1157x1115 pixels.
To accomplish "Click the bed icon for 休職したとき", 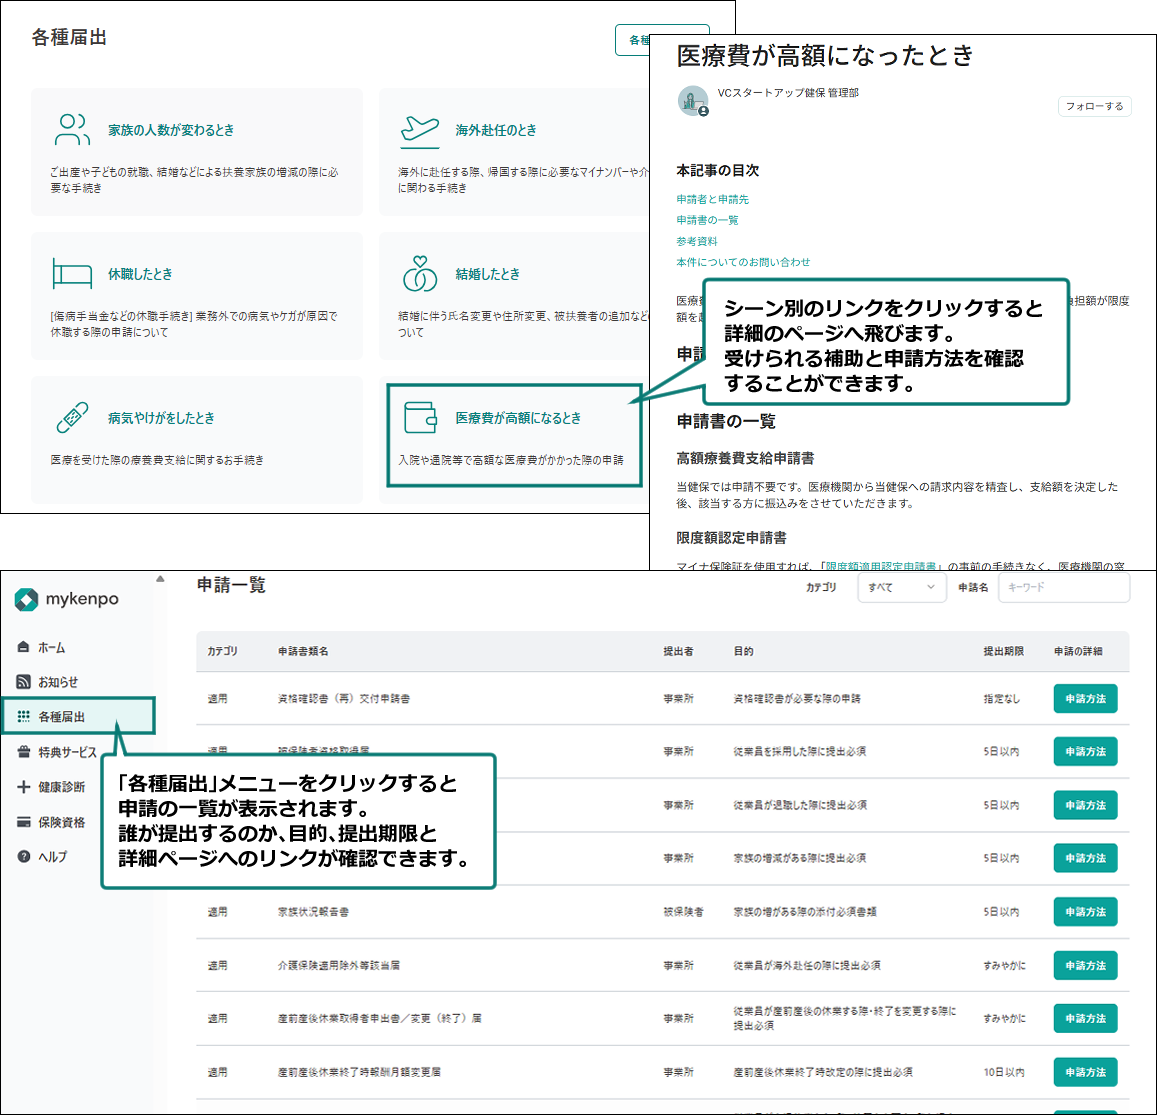I will (72, 273).
